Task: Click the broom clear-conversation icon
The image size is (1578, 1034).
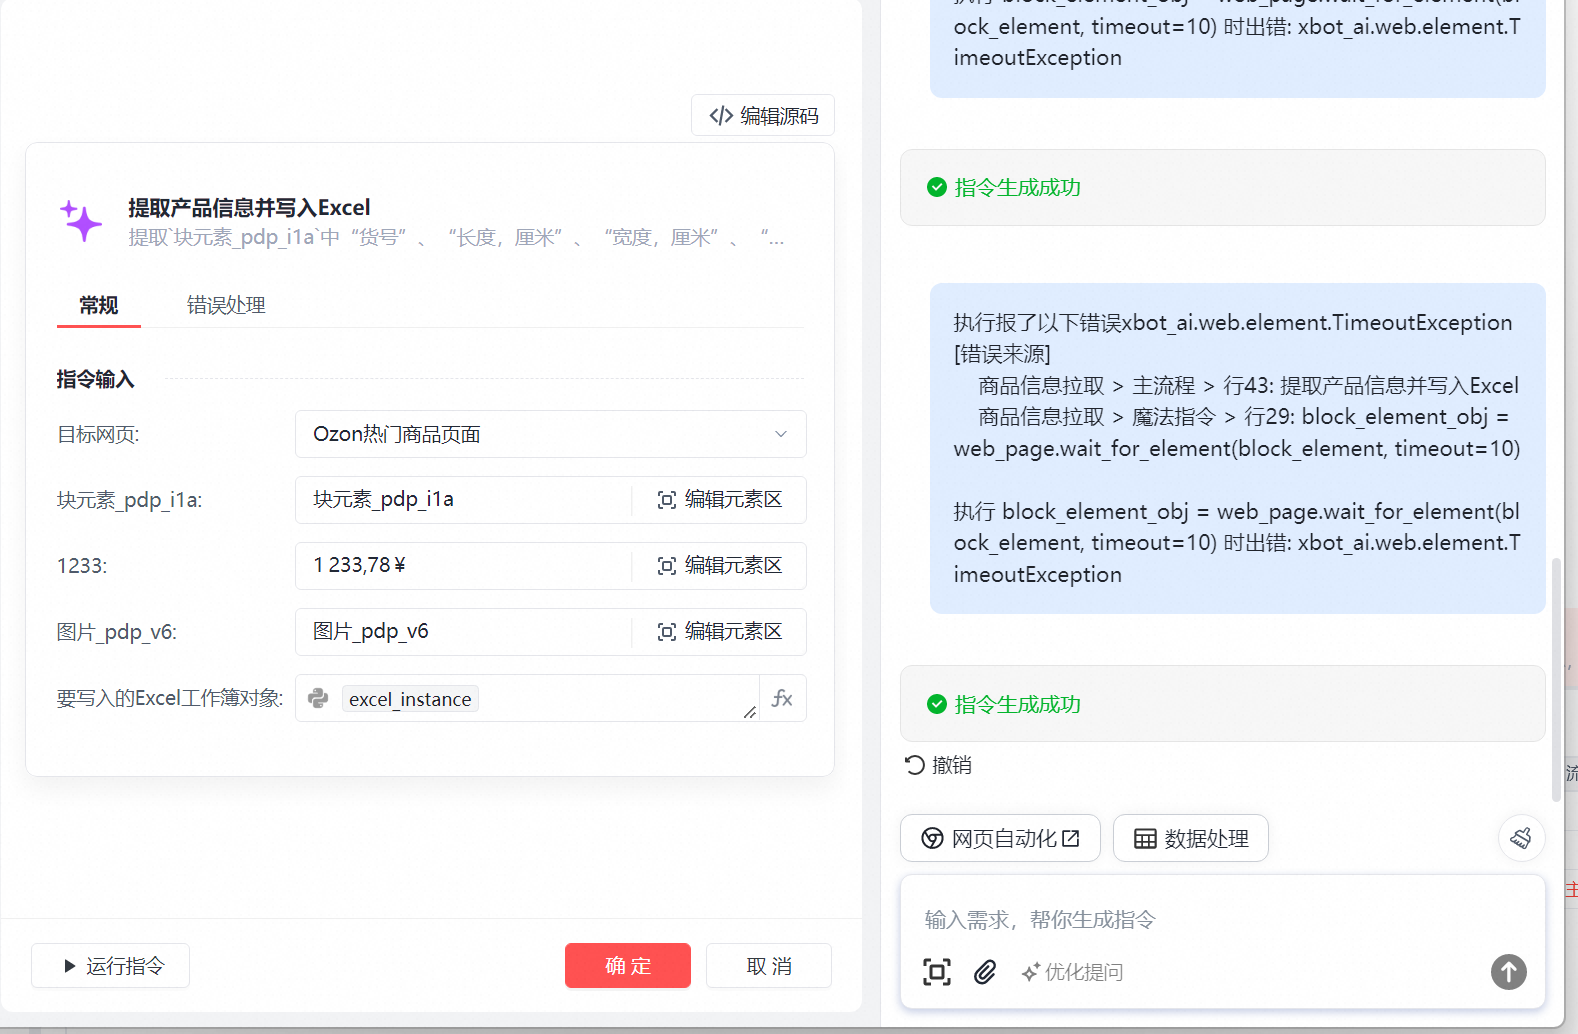Action: [1522, 838]
